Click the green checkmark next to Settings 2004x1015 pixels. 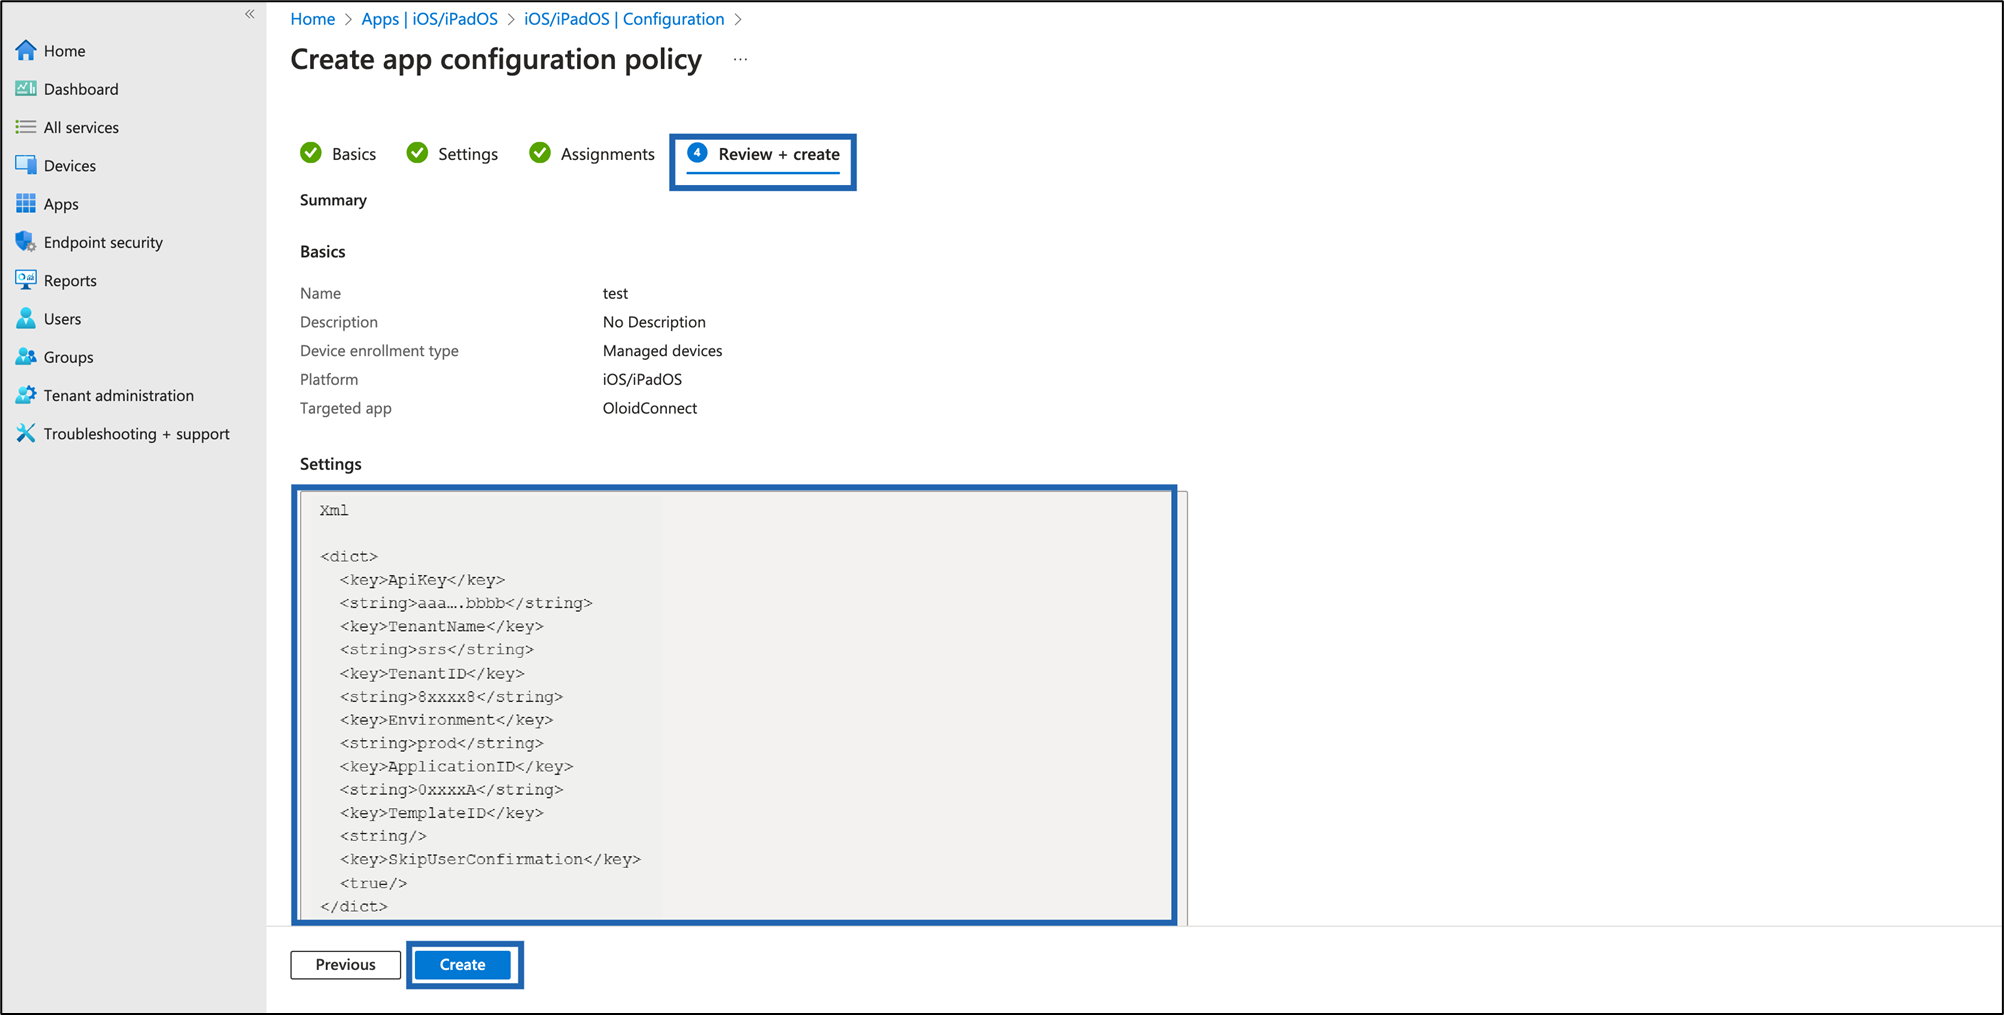[x=417, y=153]
